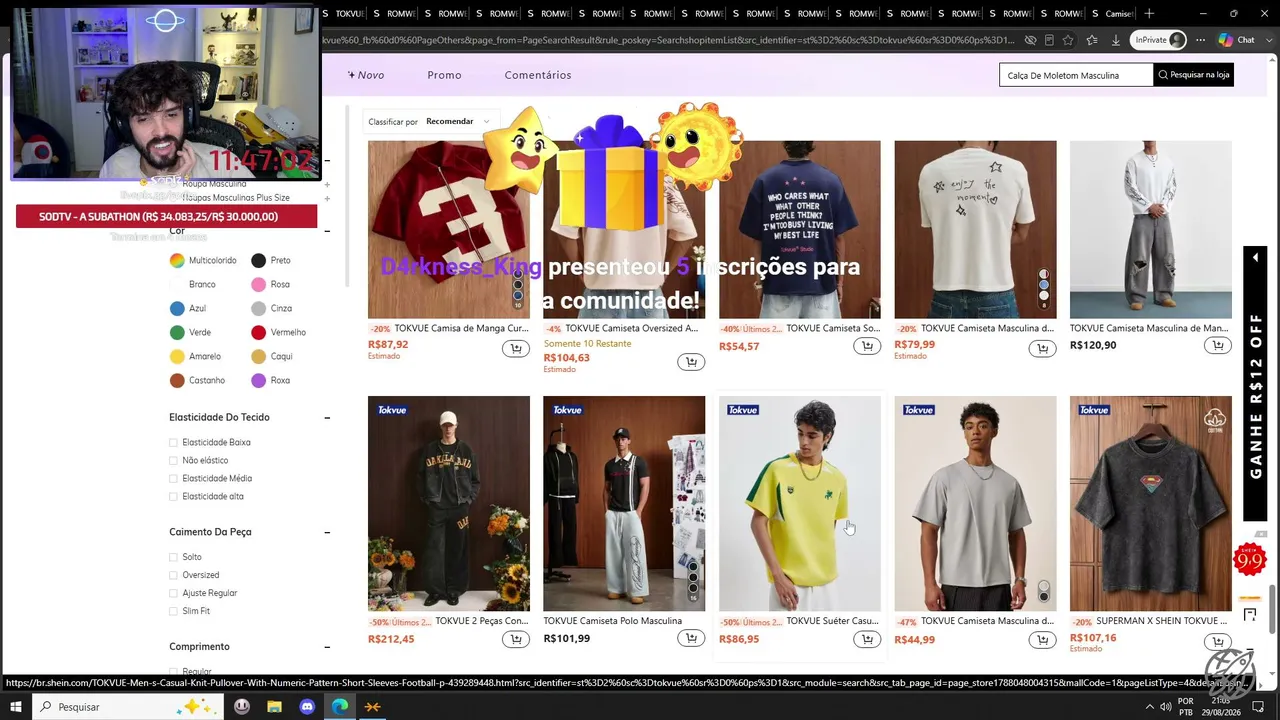
Task: Check Não elástico filter
Action: tap(173, 460)
